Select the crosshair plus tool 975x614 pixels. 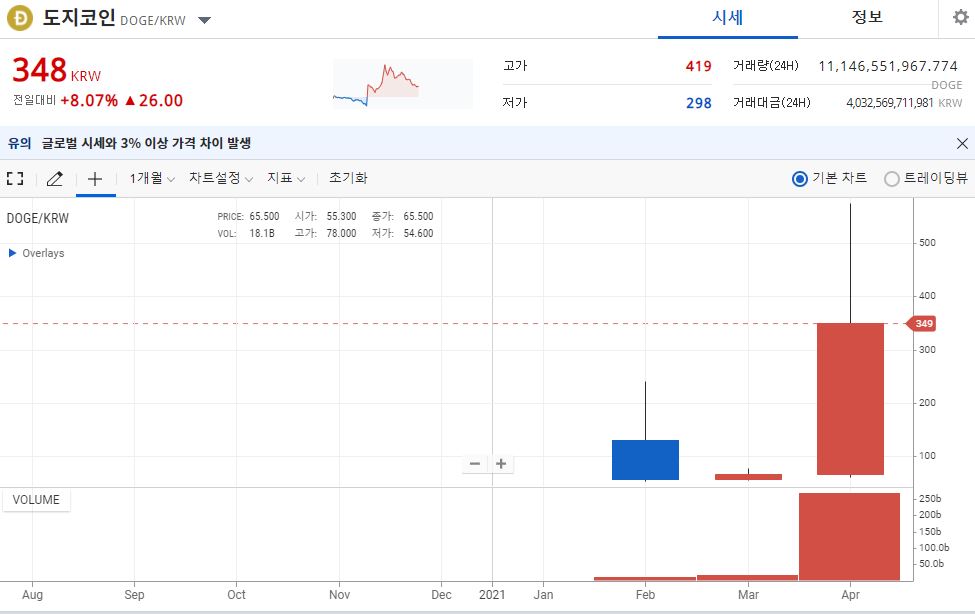coord(95,179)
